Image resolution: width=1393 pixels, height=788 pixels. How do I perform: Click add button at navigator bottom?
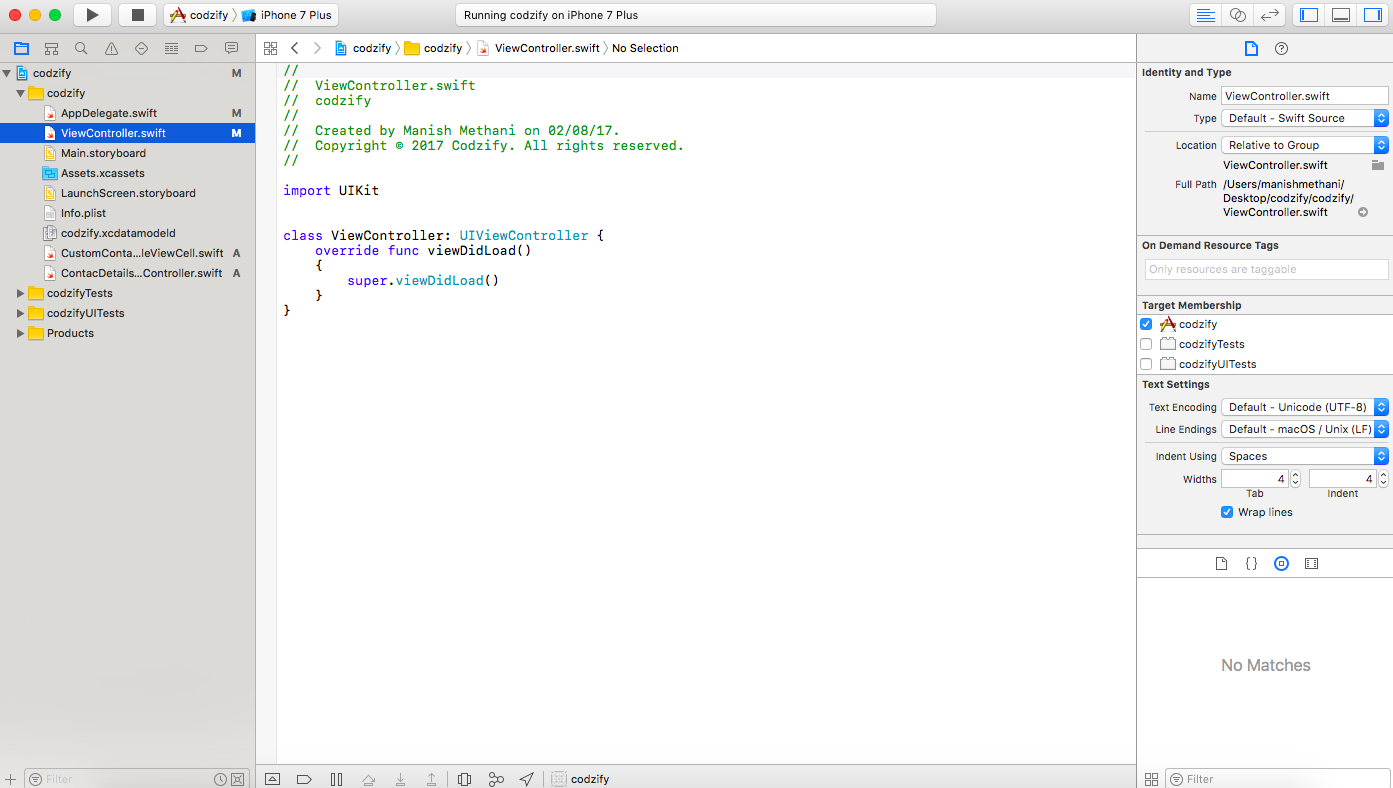click(x=11, y=779)
